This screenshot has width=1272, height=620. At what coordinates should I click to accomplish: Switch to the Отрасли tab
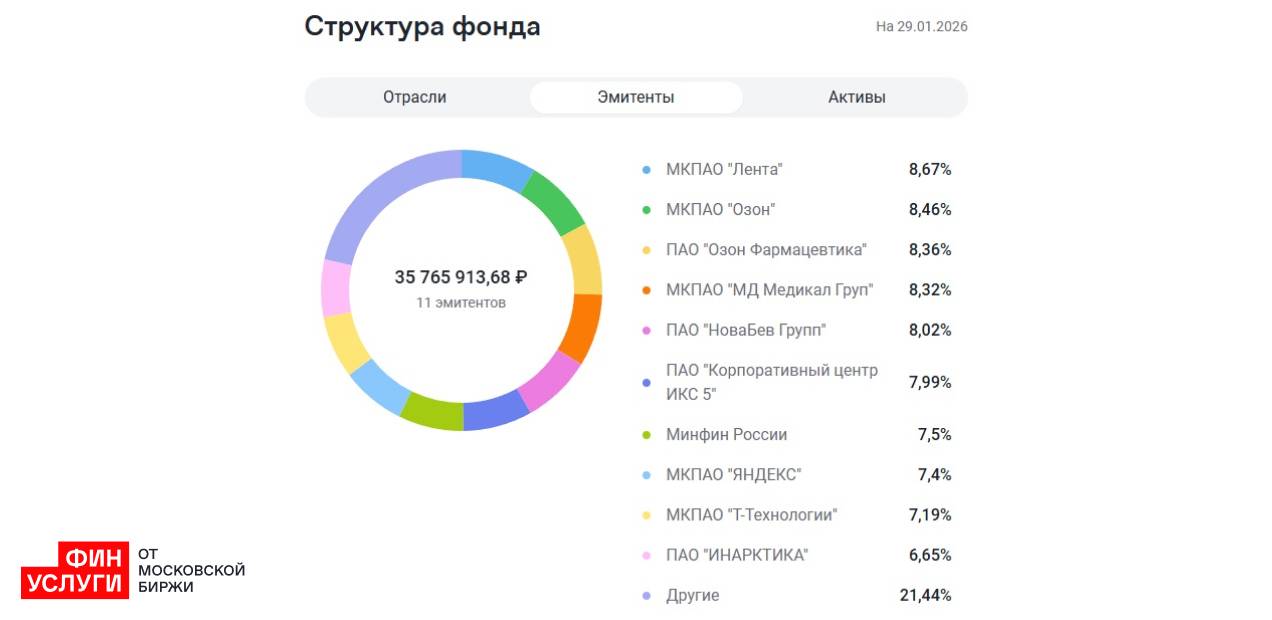tap(414, 97)
